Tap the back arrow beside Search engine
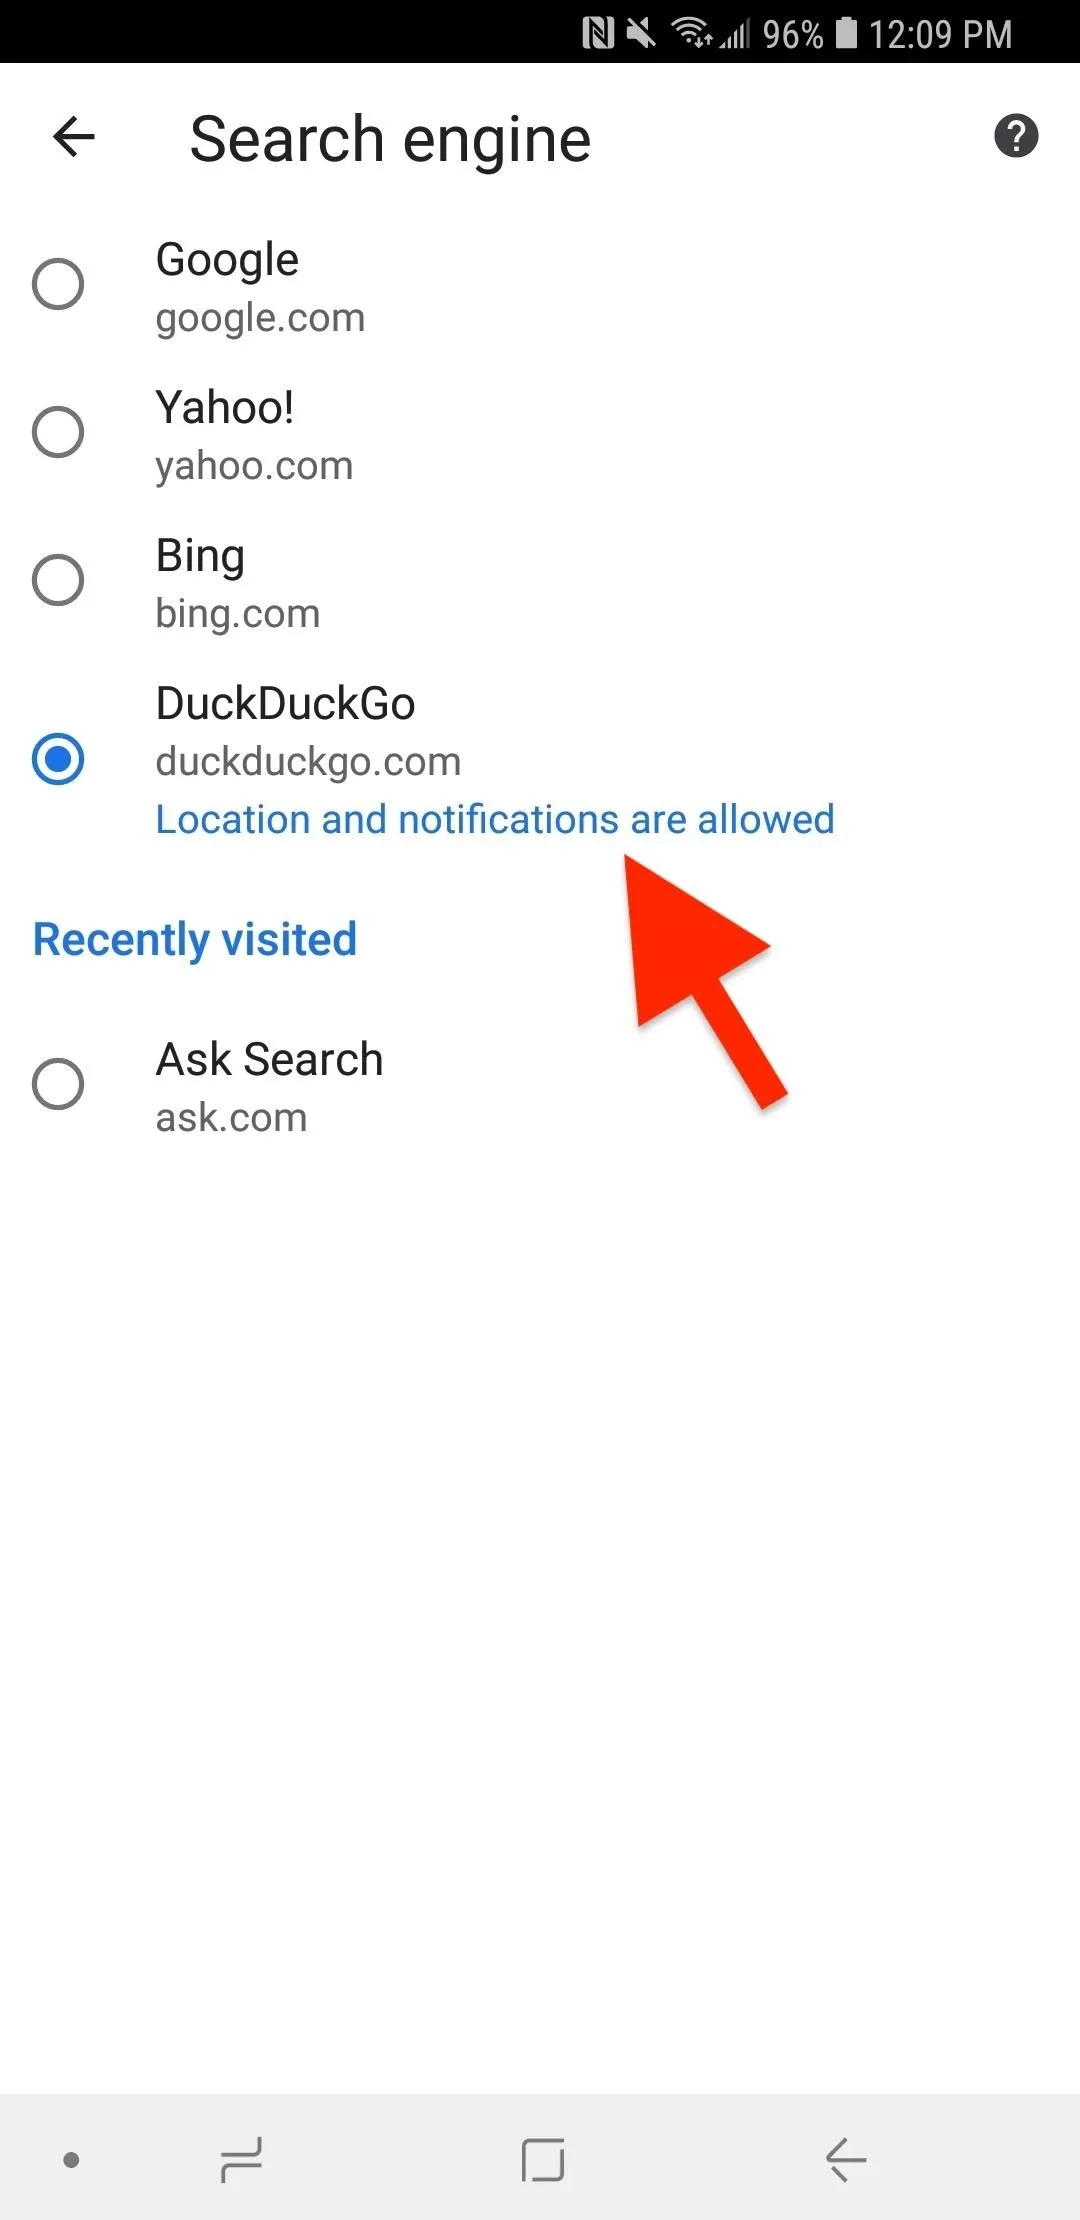Viewport: 1080px width, 2220px height. coord(74,137)
